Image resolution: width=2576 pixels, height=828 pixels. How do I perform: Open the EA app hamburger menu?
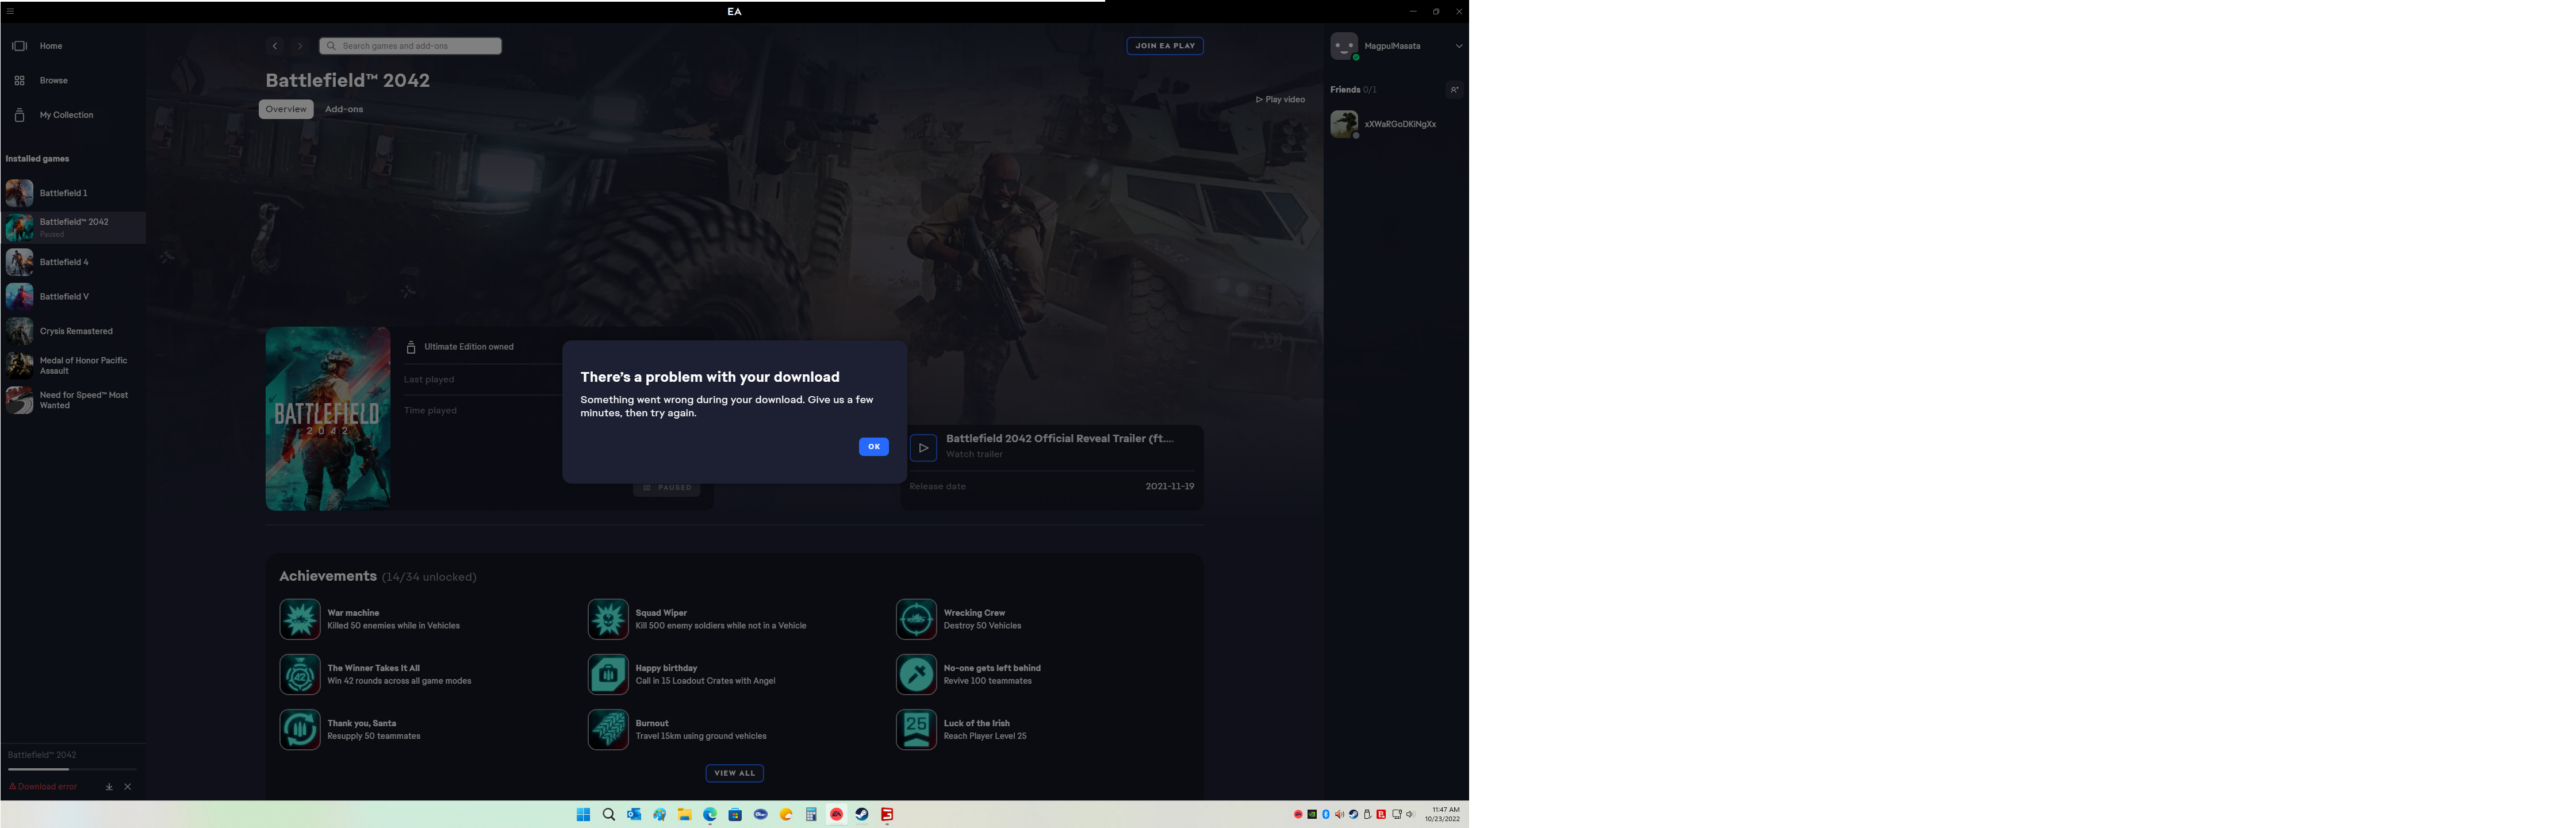(x=10, y=11)
